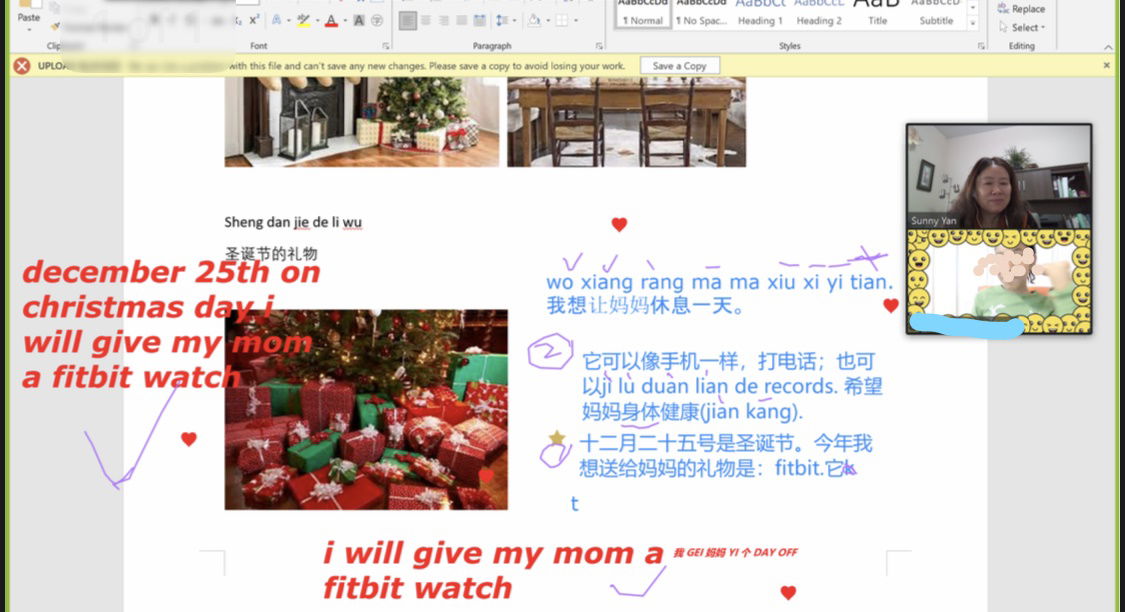Image resolution: width=1125 pixels, height=612 pixels.
Task: Expand the Select dropdown in Editing
Action: click(1027, 27)
